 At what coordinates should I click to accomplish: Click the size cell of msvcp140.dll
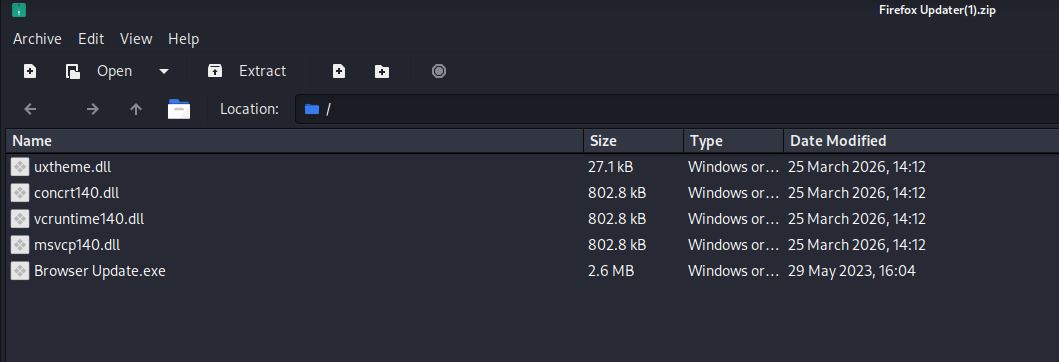[617, 244]
